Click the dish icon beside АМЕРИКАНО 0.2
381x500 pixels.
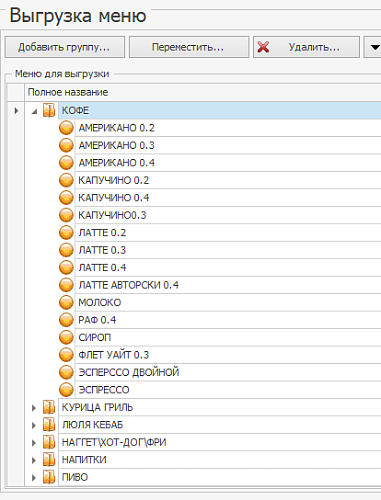66,128
